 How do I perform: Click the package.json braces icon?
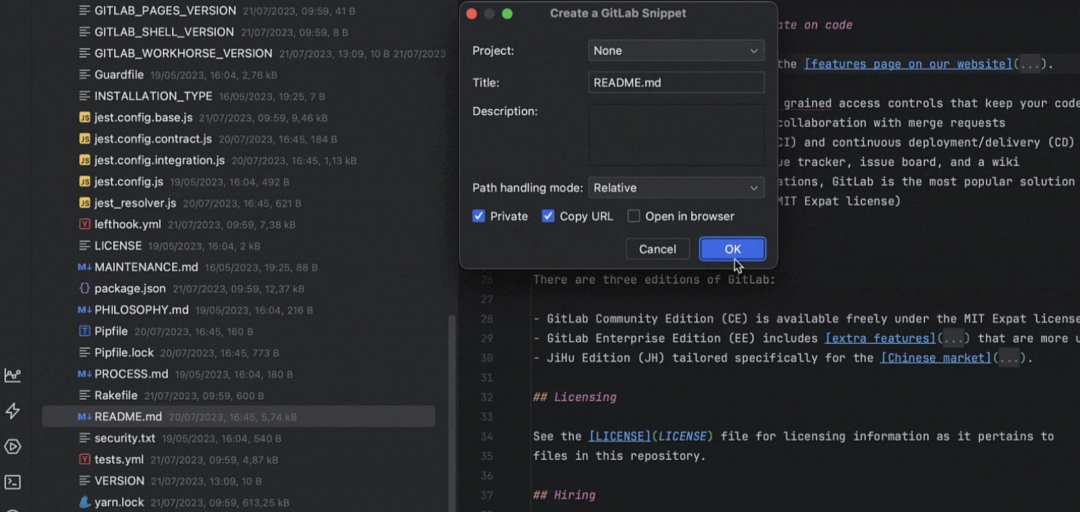click(x=85, y=289)
